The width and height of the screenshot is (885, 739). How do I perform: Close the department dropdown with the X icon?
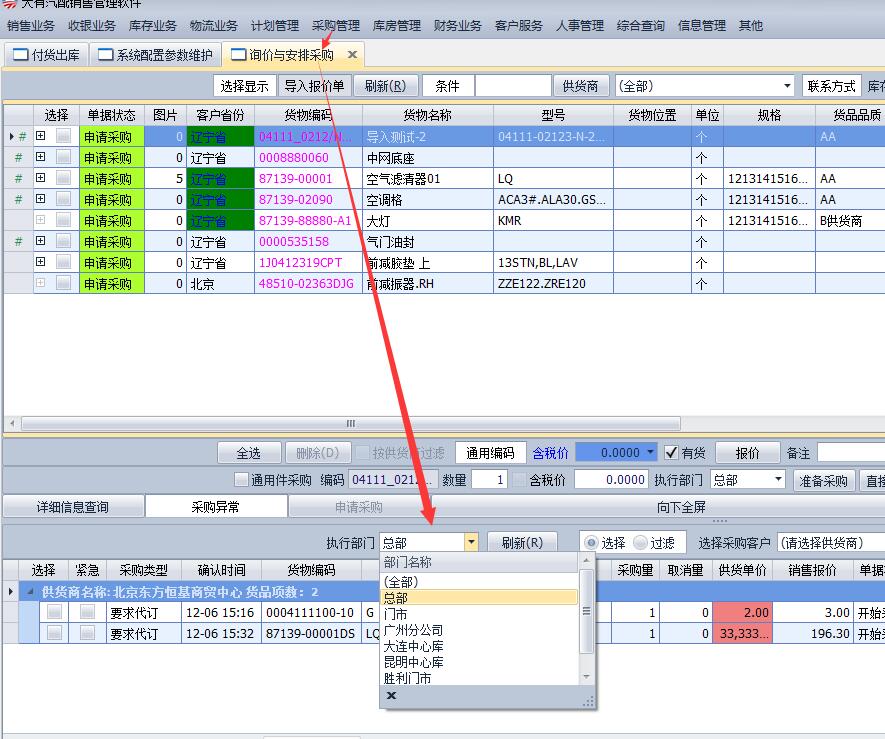391,696
